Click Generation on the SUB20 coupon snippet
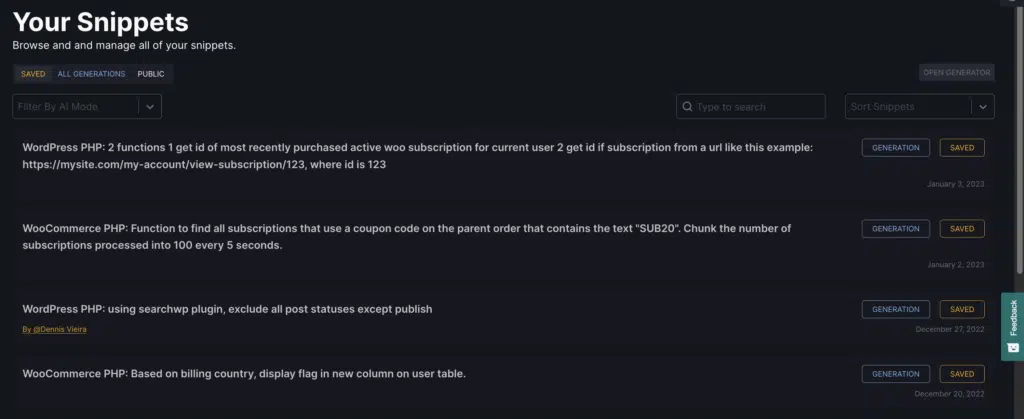The width and height of the screenshot is (1024, 419). point(895,228)
